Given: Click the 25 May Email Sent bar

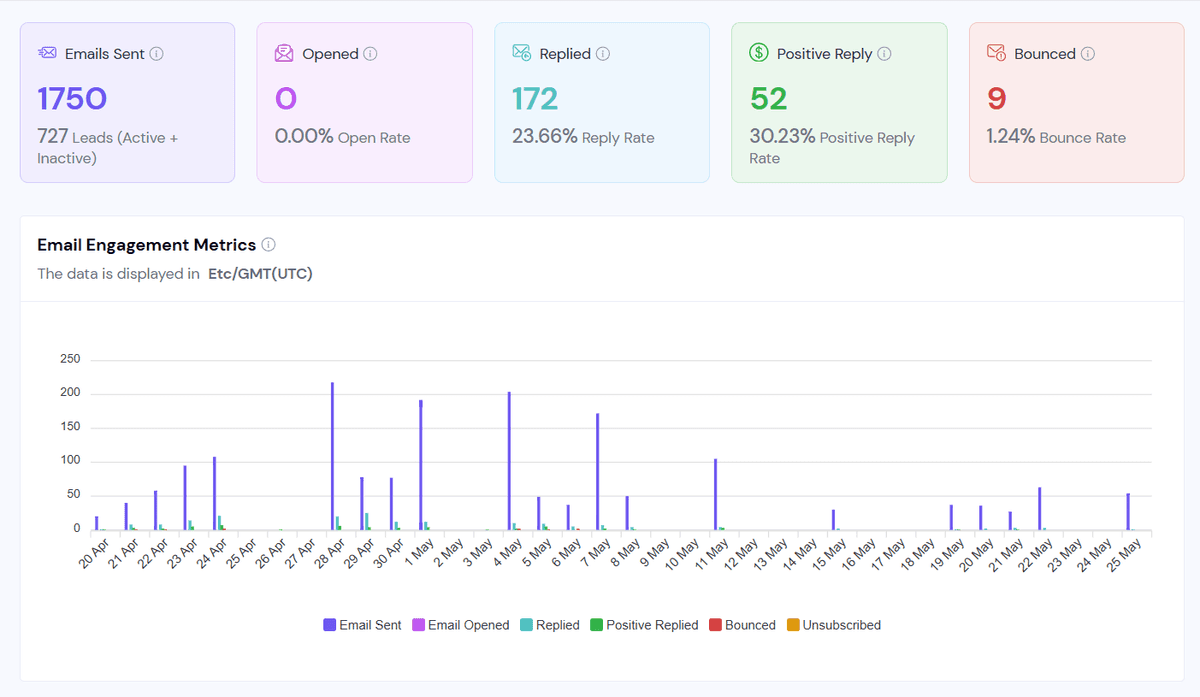Looking at the screenshot, I should (x=1128, y=512).
